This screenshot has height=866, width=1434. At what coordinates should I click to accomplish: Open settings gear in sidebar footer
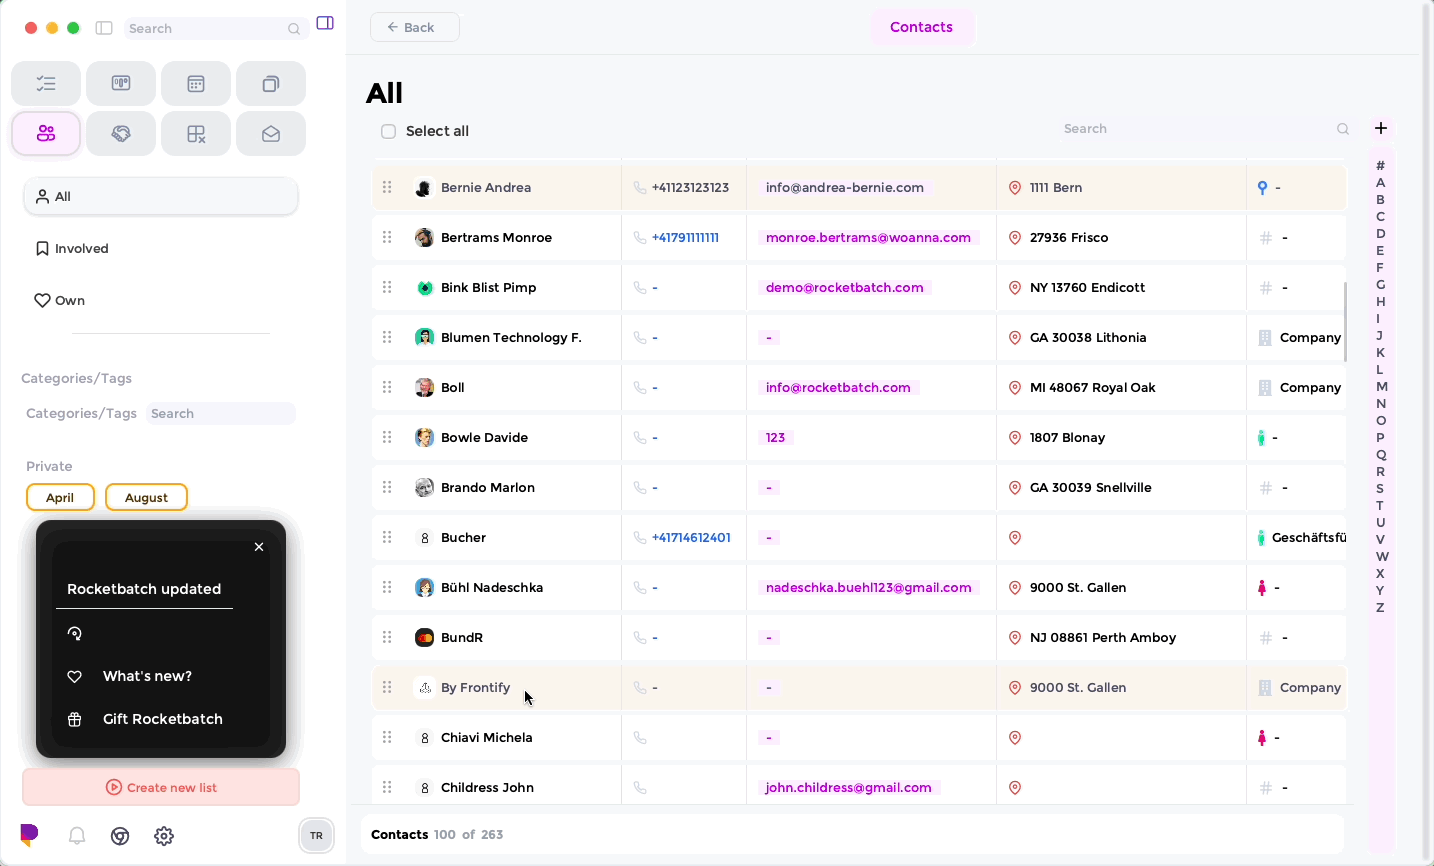pyautogui.click(x=164, y=836)
